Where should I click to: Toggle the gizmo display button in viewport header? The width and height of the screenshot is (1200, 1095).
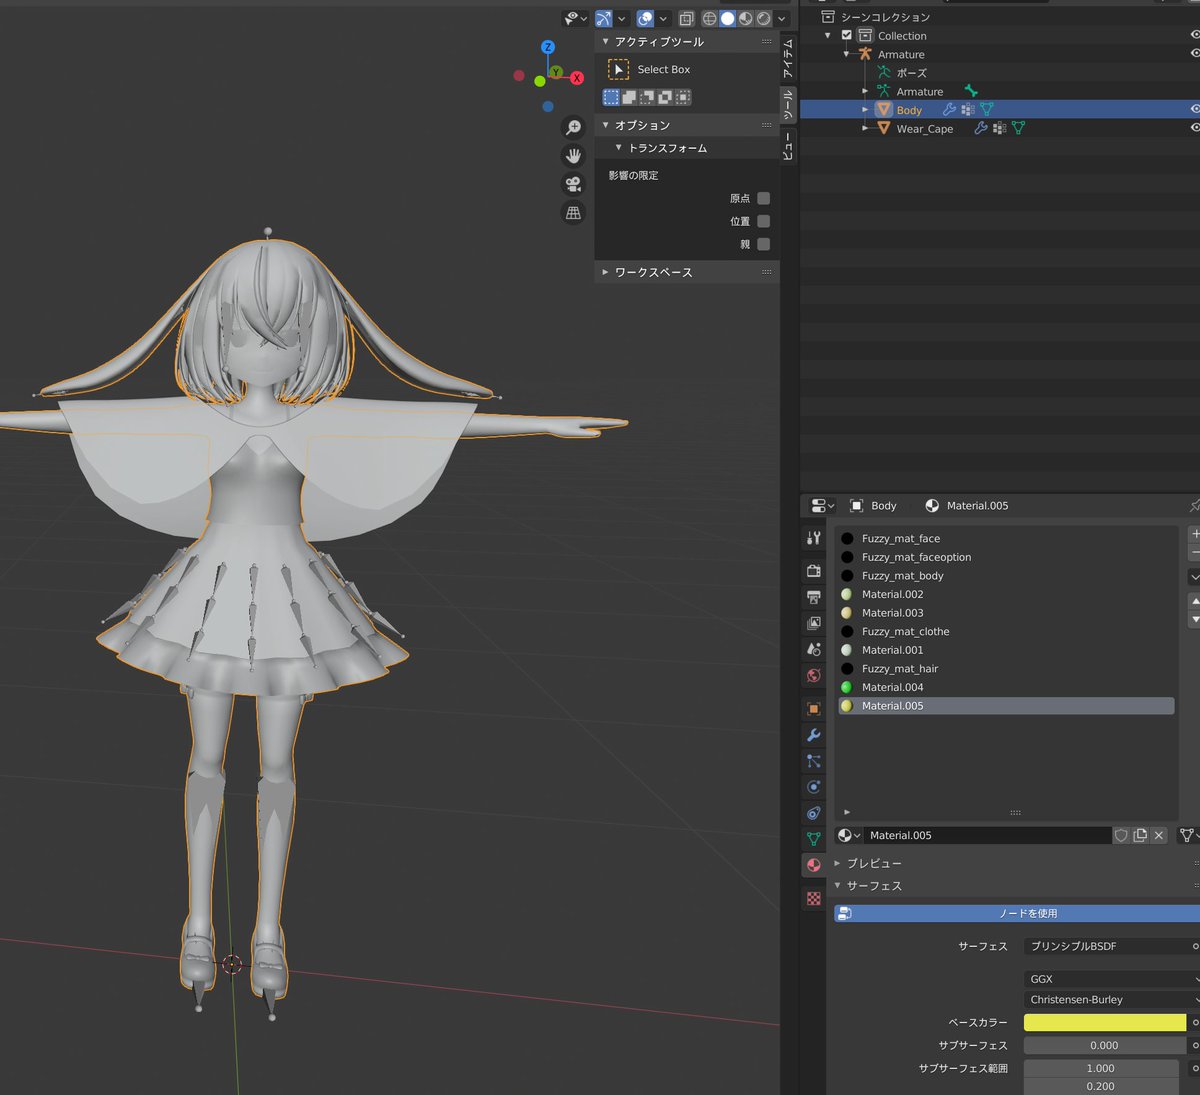[603, 18]
